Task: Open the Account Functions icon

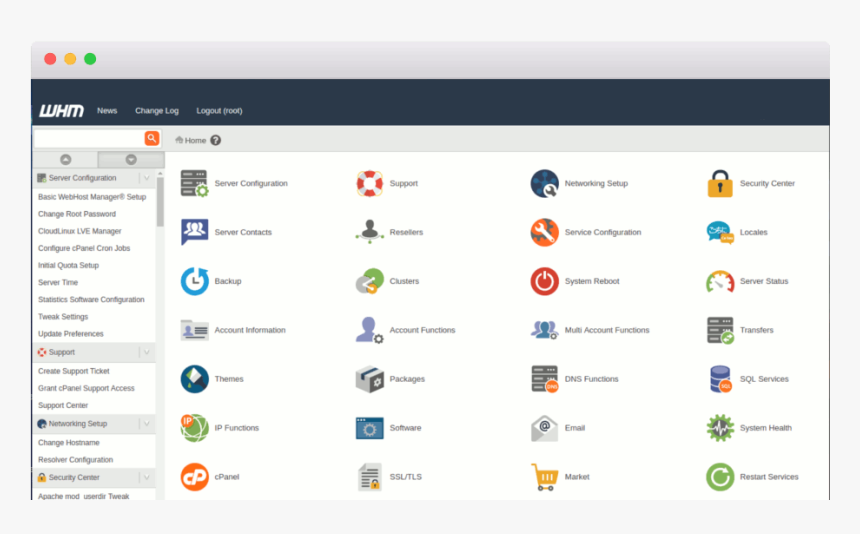Action: tap(369, 330)
